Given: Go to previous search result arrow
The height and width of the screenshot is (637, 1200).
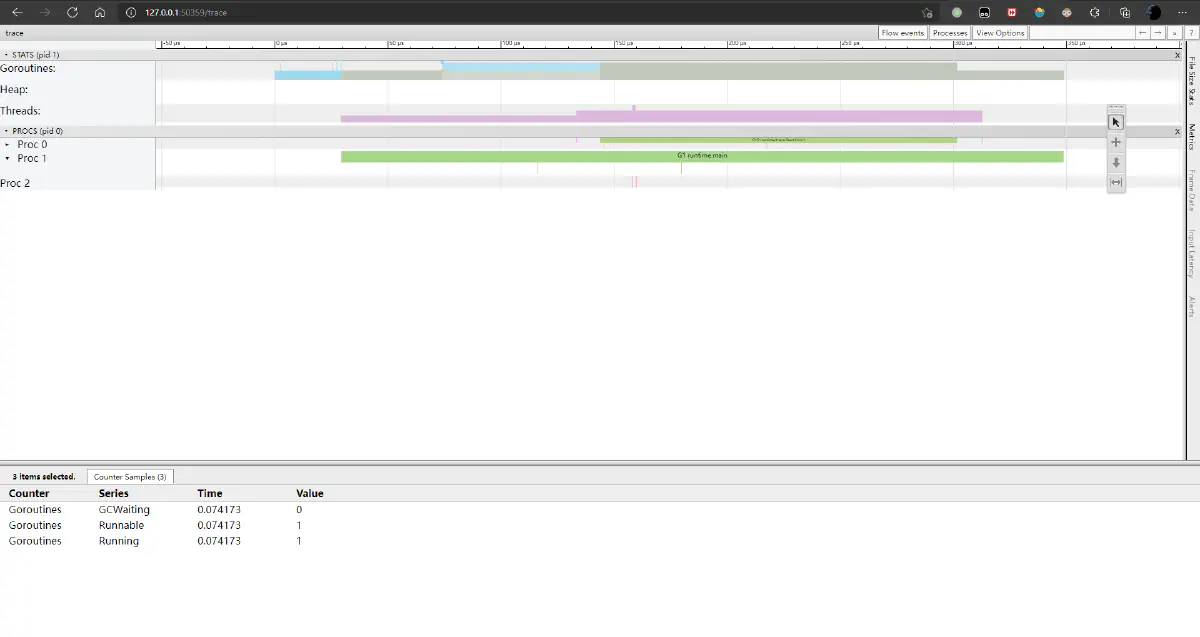Looking at the screenshot, I should click(x=1142, y=33).
